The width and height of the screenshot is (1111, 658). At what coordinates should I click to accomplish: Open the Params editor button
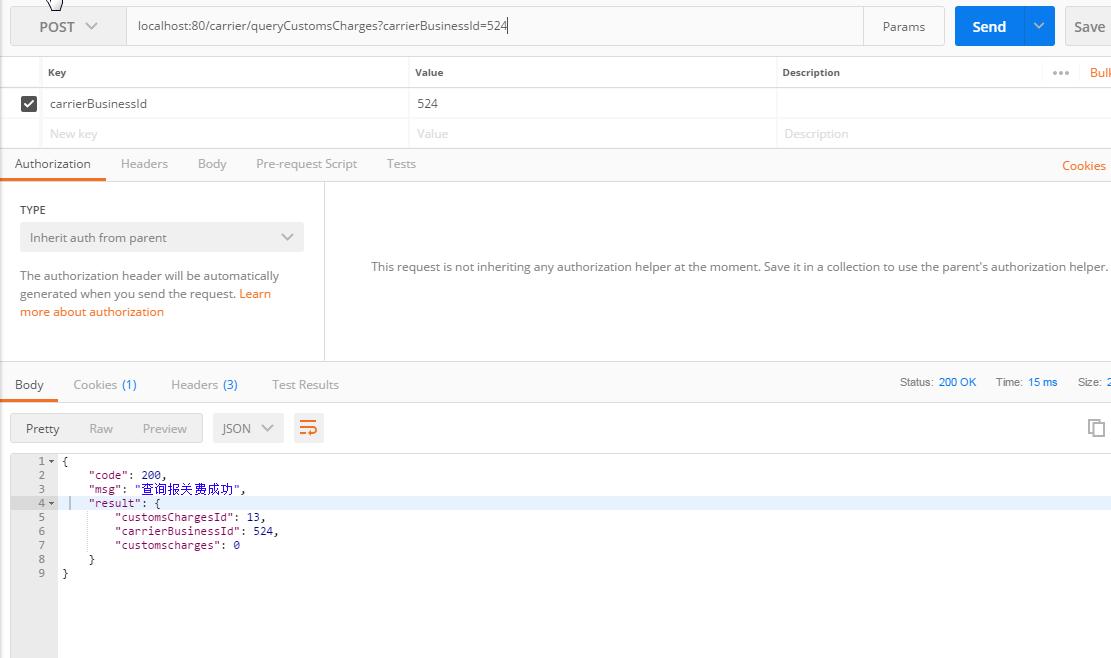903,26
